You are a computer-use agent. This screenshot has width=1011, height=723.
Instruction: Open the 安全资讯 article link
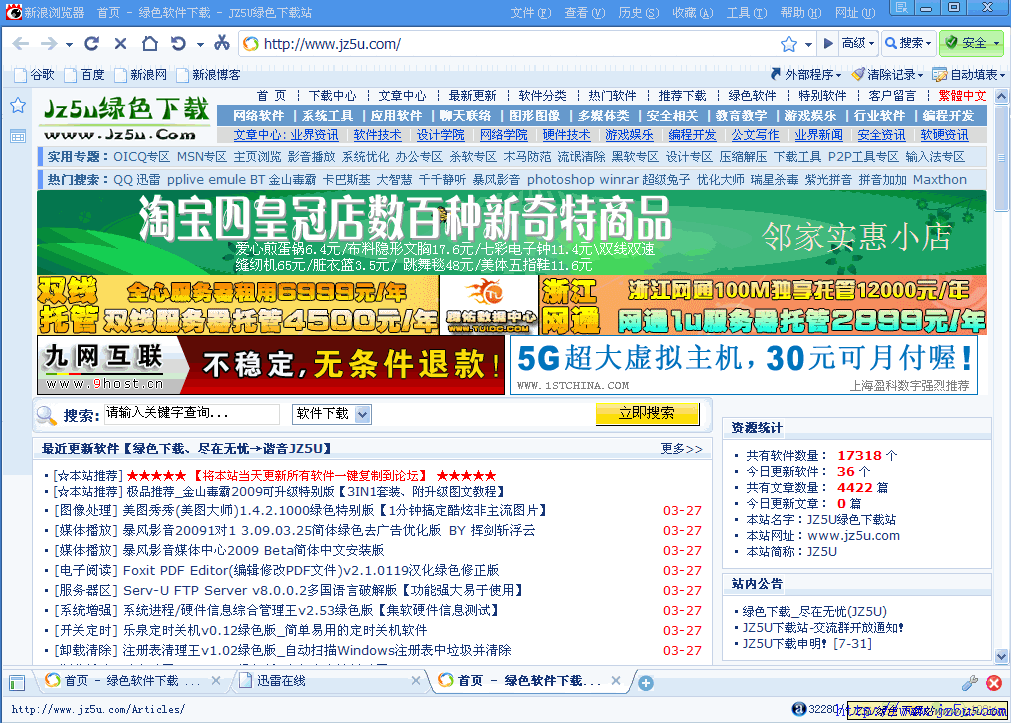pyautogui.click(x=881, y=135)
